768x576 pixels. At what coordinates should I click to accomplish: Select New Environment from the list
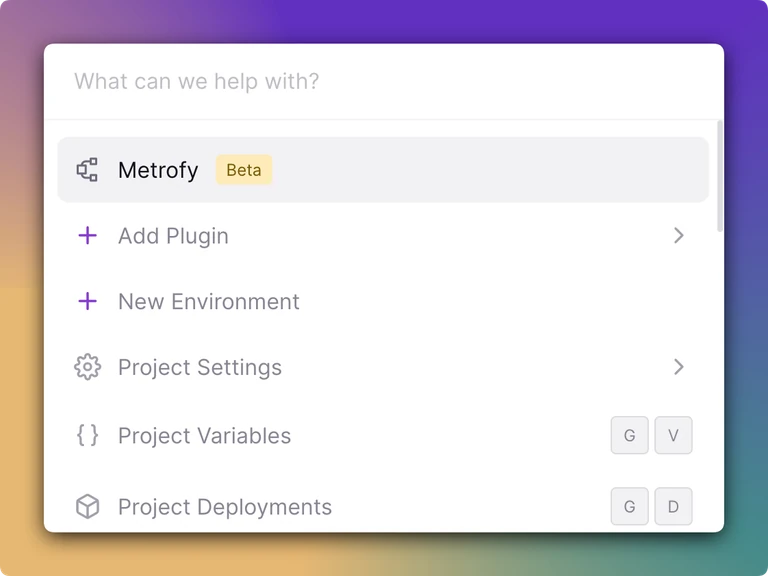[x=383, y=301]
